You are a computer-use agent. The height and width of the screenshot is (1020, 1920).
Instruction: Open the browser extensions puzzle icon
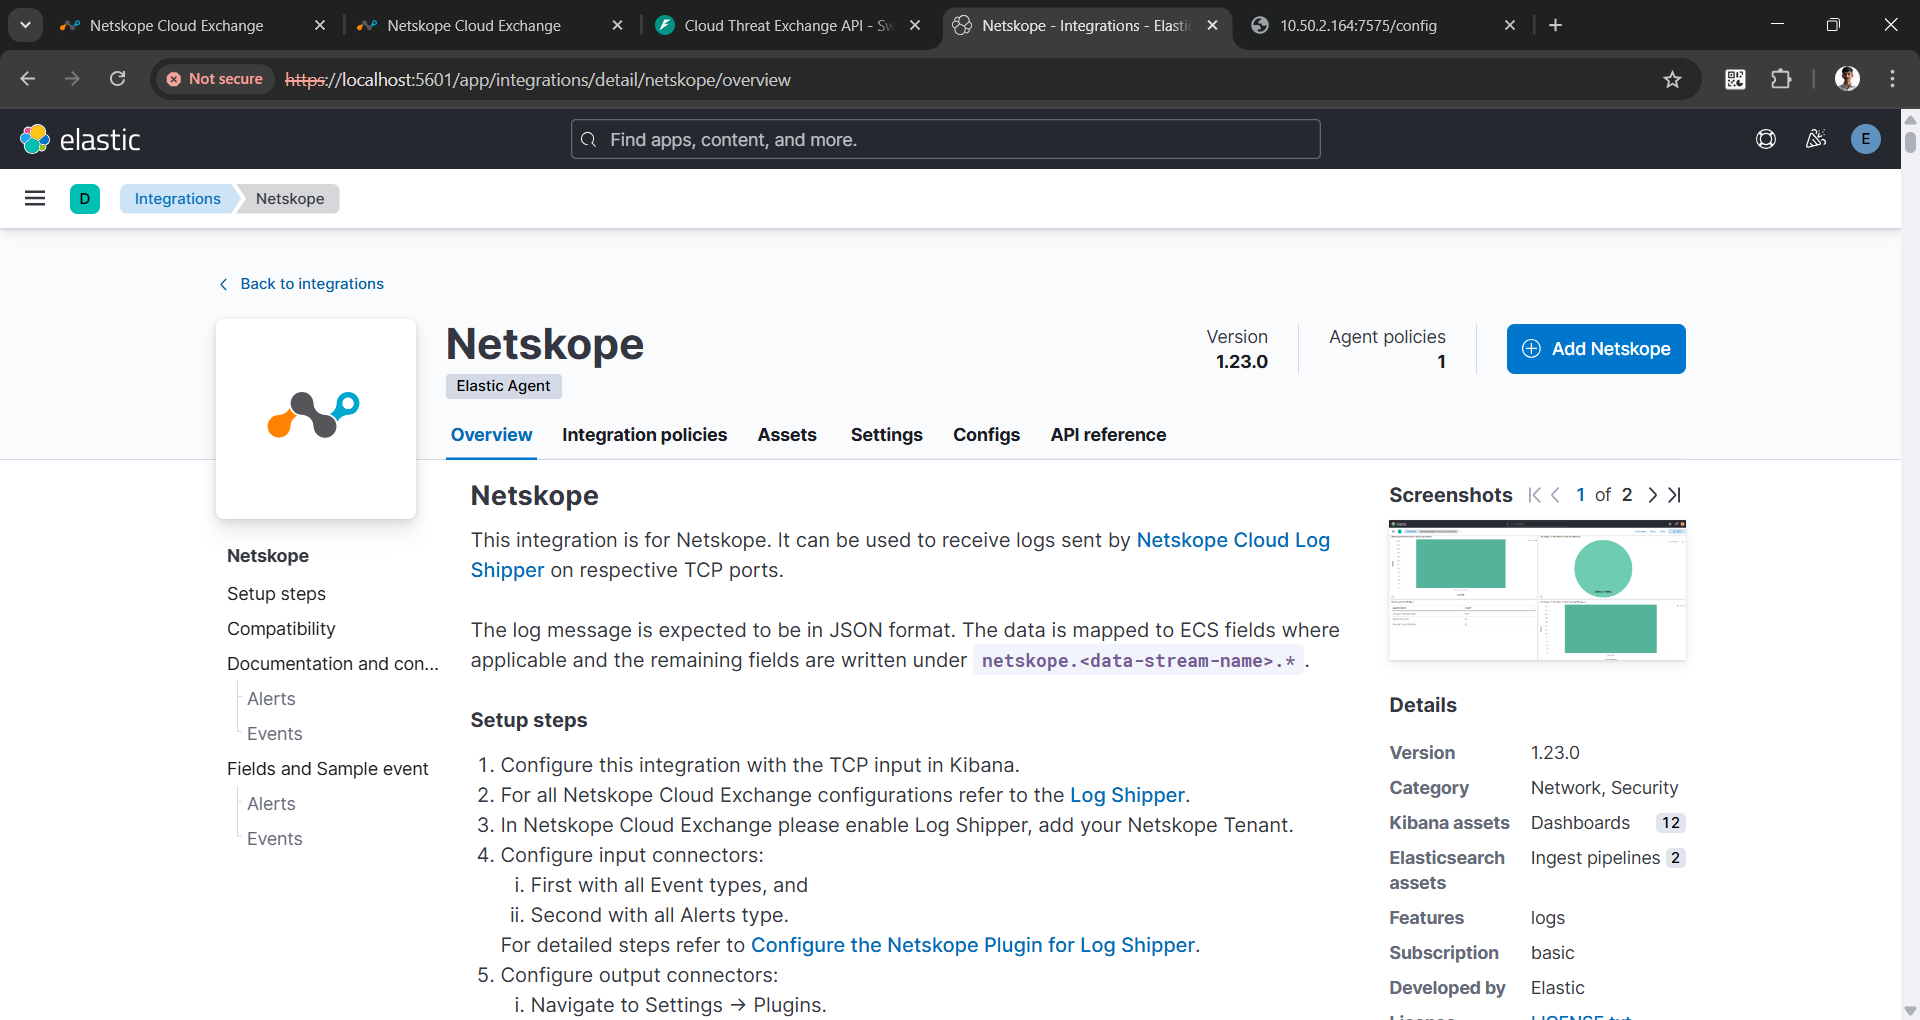coord(1781,79)
